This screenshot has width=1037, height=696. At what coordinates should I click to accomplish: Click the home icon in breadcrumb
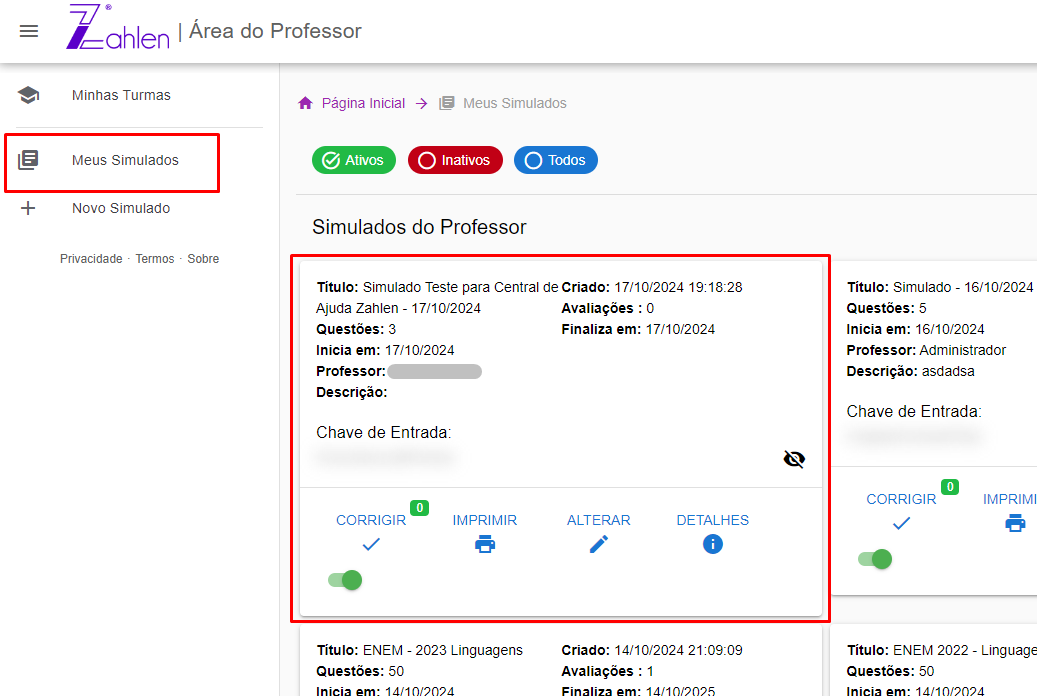[306, 103]
